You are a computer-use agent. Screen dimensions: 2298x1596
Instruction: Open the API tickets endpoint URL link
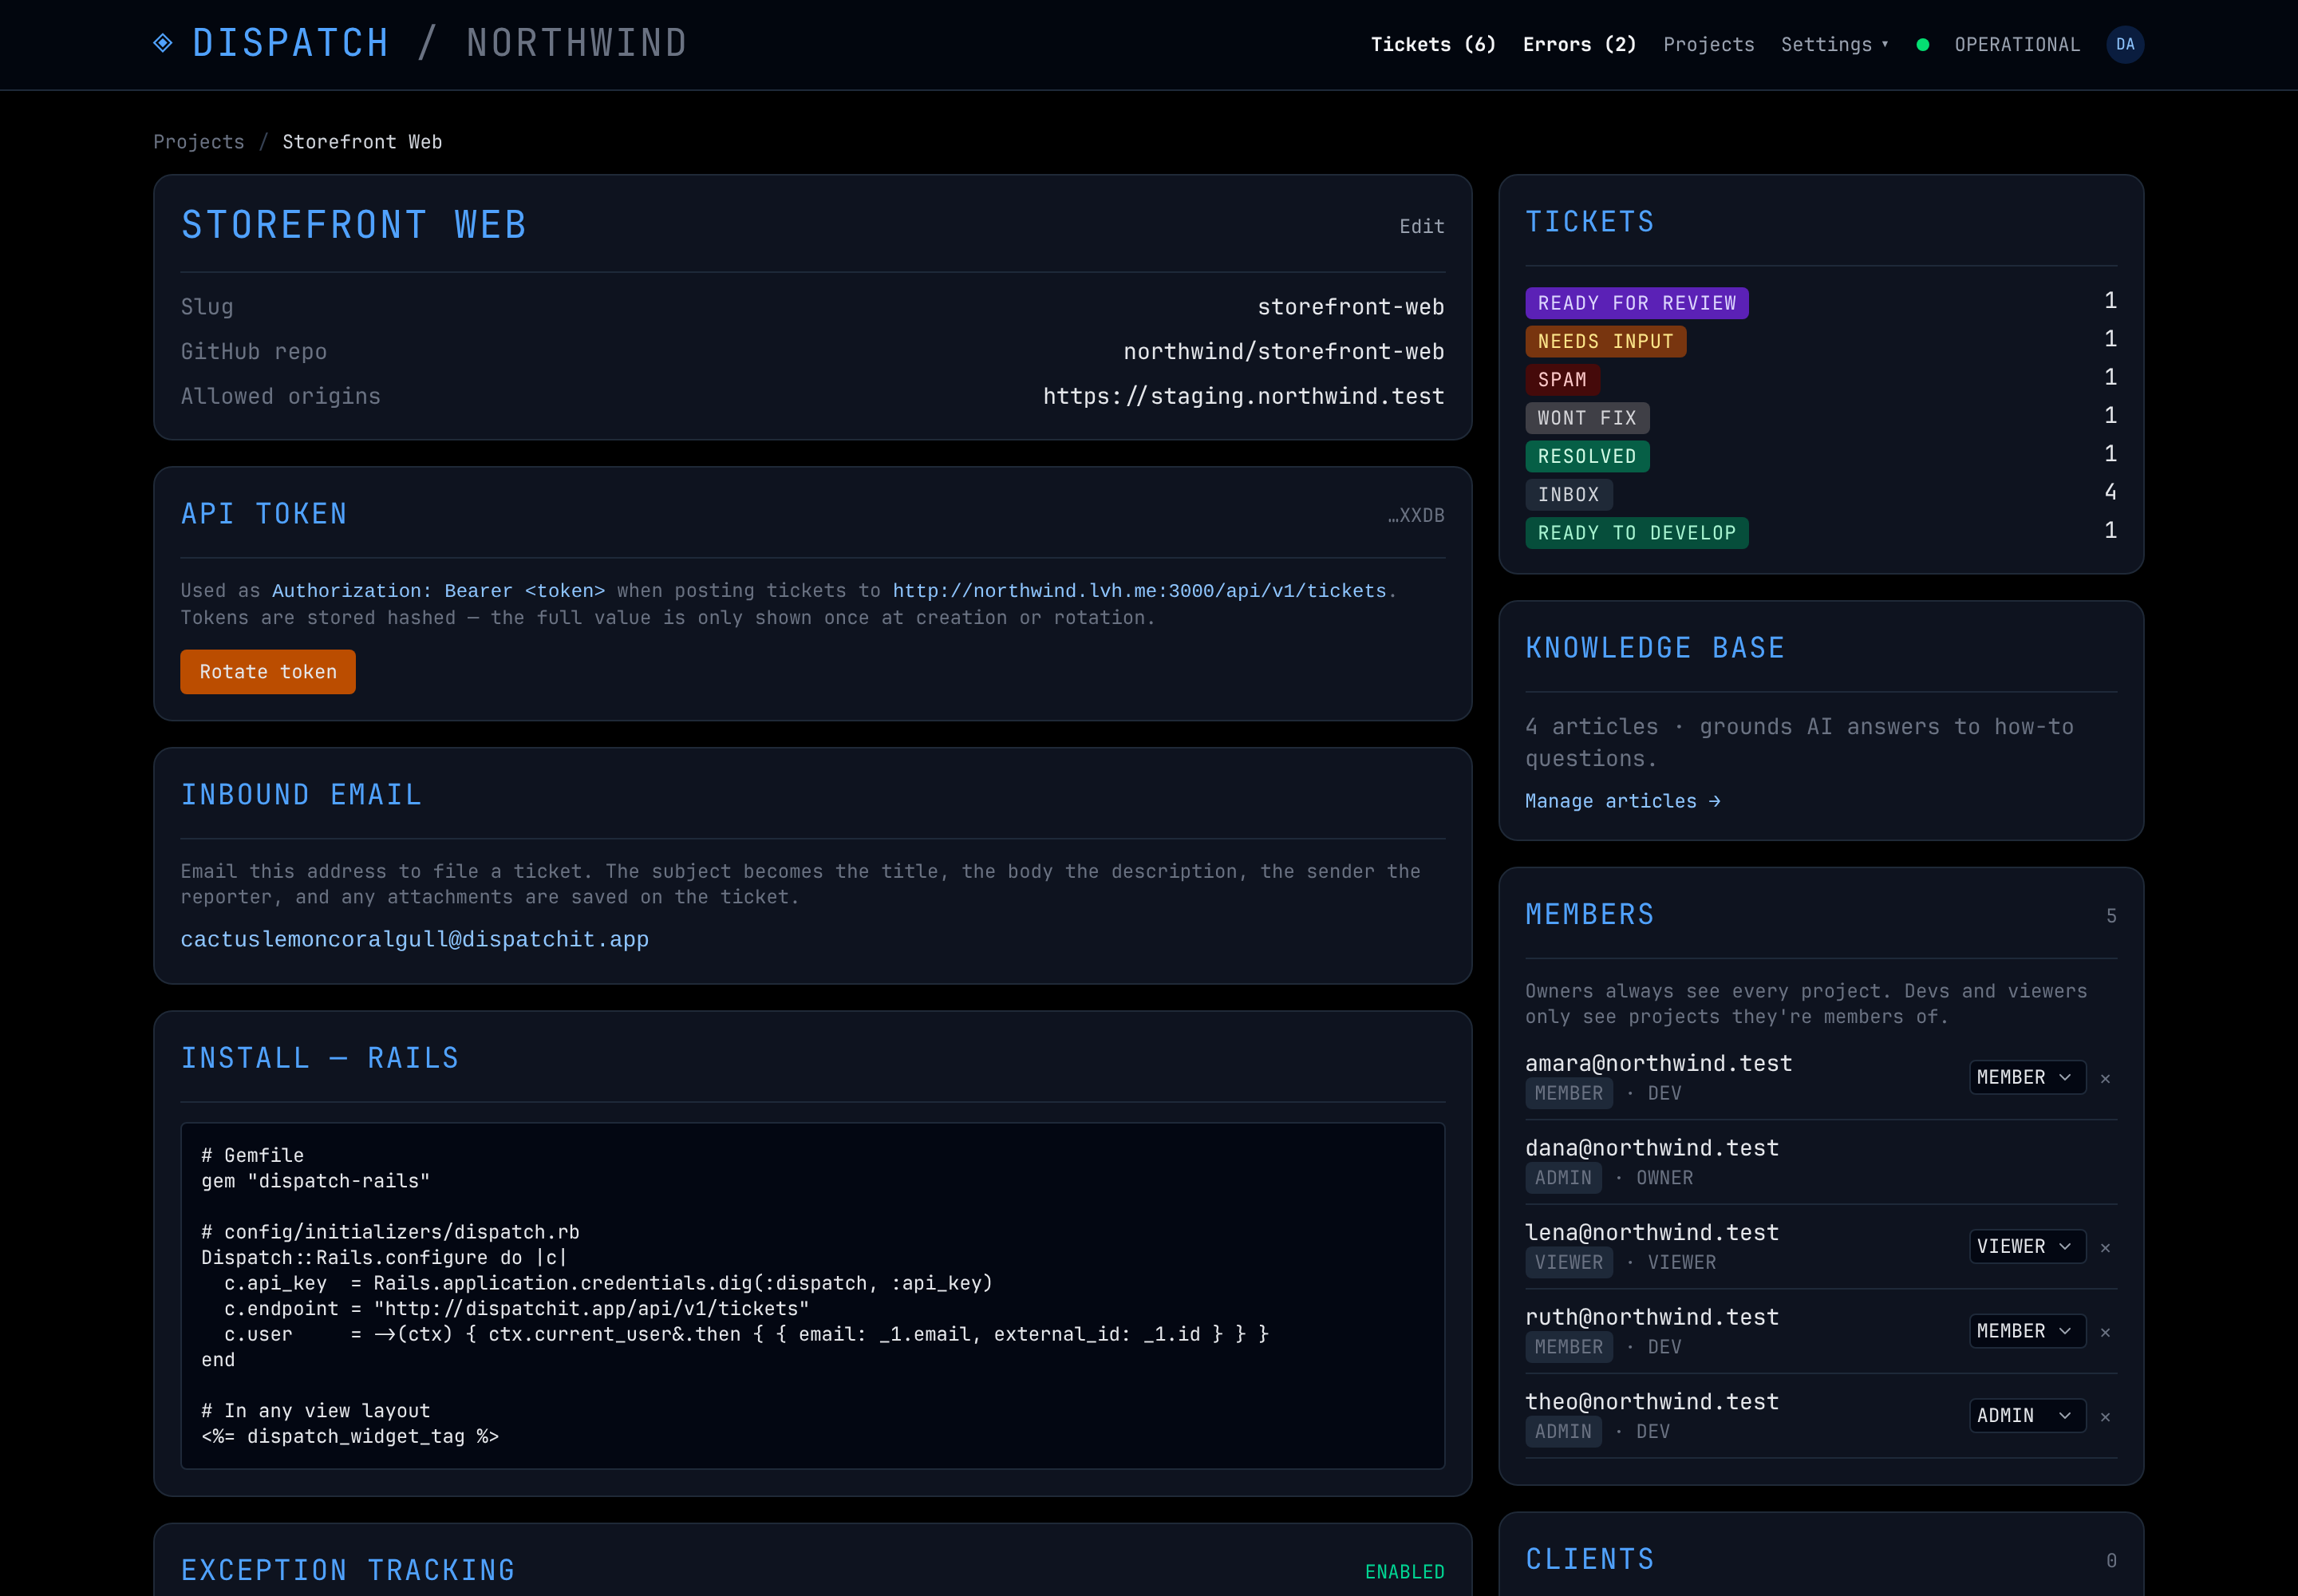(x=1139, y=591)
